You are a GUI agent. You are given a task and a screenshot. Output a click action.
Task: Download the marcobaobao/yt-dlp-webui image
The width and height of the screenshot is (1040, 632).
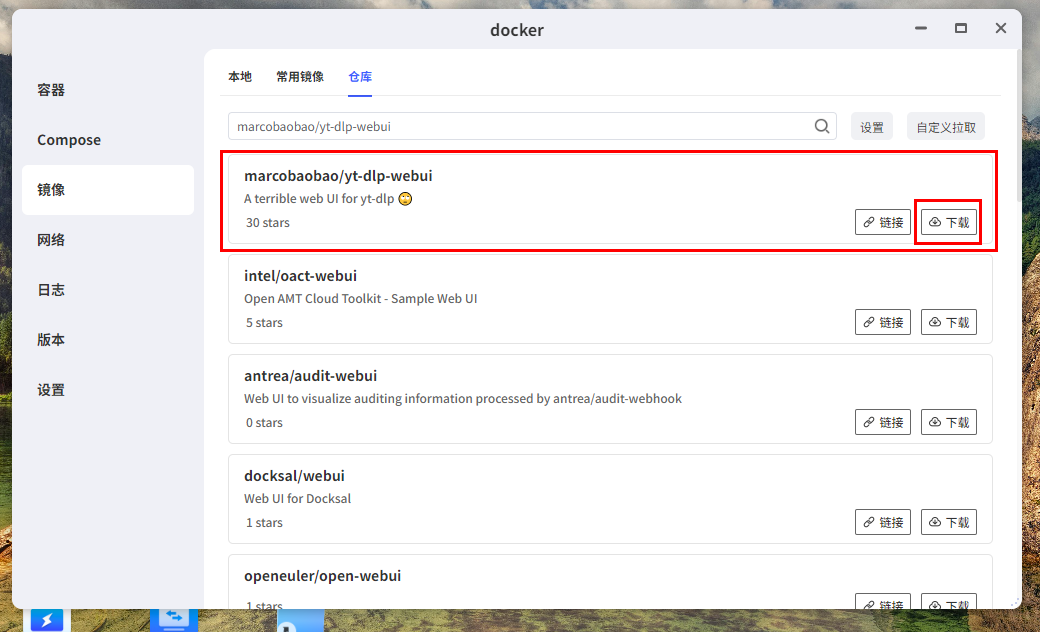click(948, 222)
